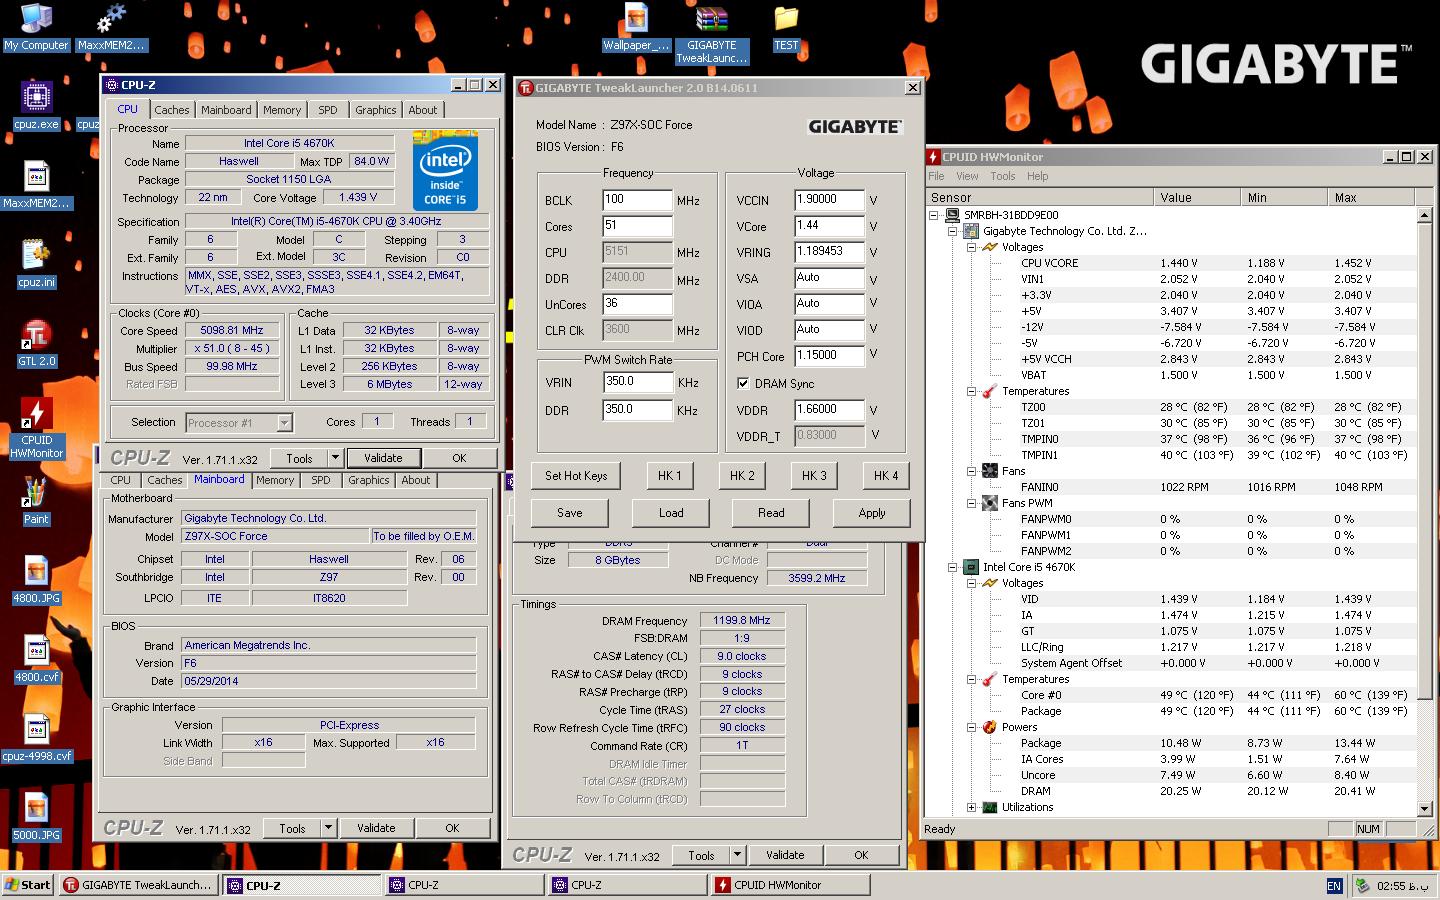Click HK 1 hotkey button
This screenshot has height=900, width=1440.
pyautogui.click(x=670, y=476)
